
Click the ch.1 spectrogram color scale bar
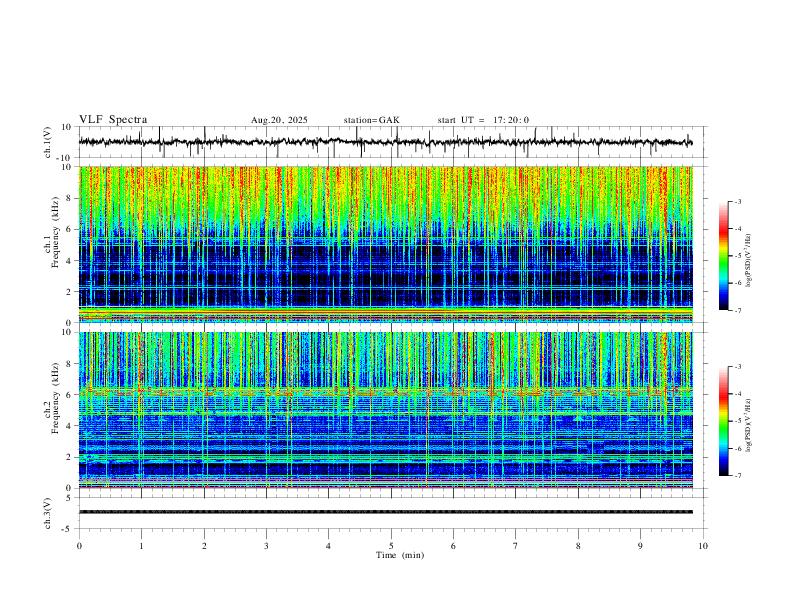click(x=723, y=256)
